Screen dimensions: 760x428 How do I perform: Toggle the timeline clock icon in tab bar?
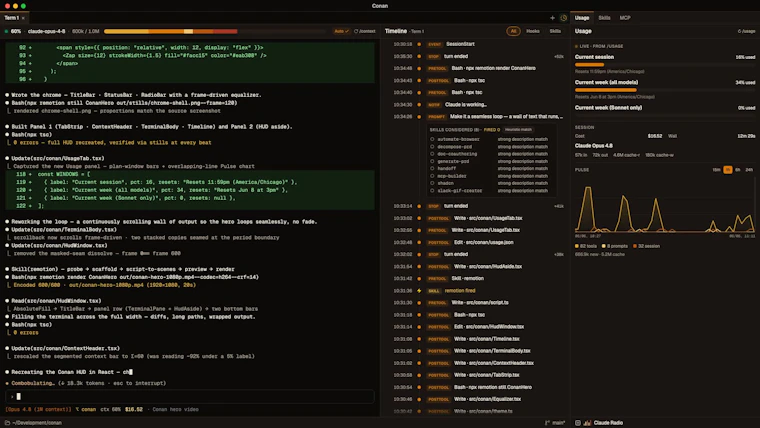(x=563, y=18)
